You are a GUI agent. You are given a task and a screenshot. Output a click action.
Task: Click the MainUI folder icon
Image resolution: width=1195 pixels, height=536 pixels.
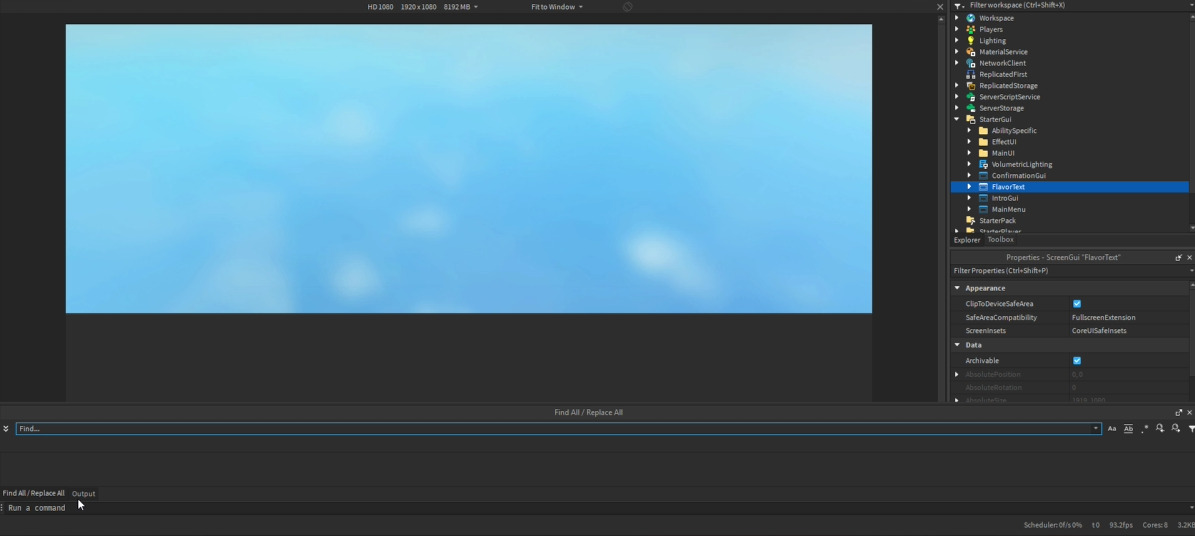[x=983, y=153]
